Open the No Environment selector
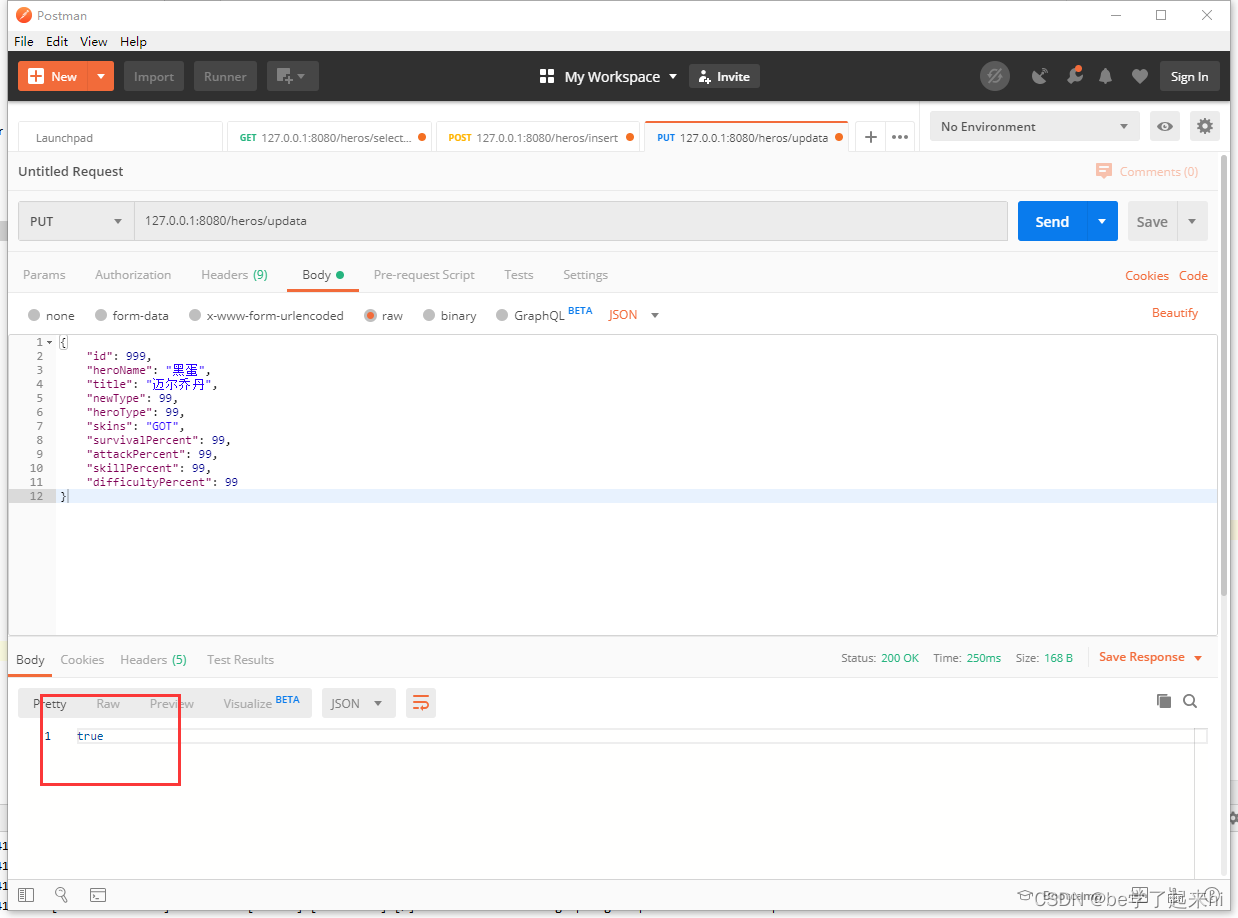Screen dimensions: 1238x918 1035,127
